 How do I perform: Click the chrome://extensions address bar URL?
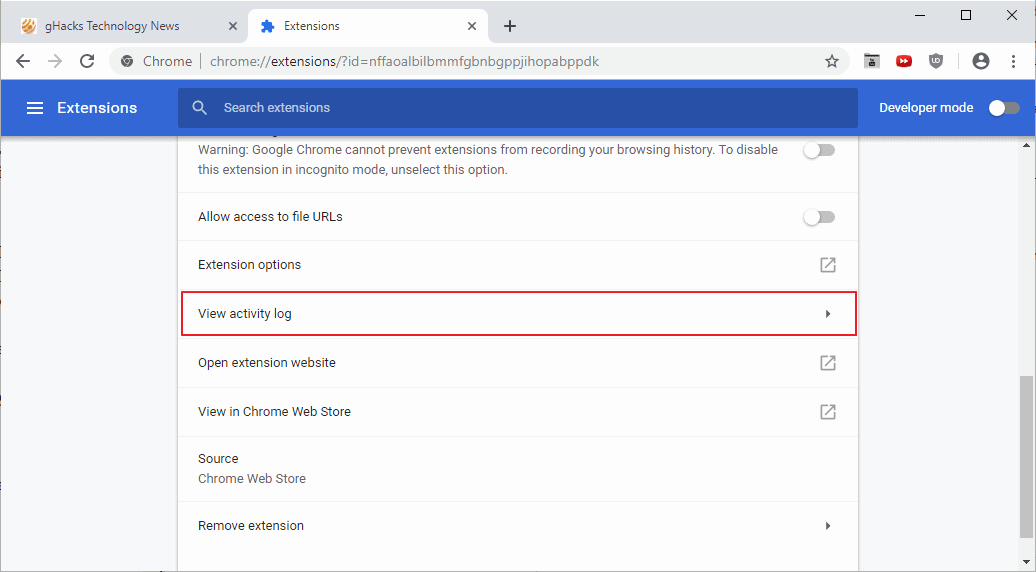[x=404, y=61]
